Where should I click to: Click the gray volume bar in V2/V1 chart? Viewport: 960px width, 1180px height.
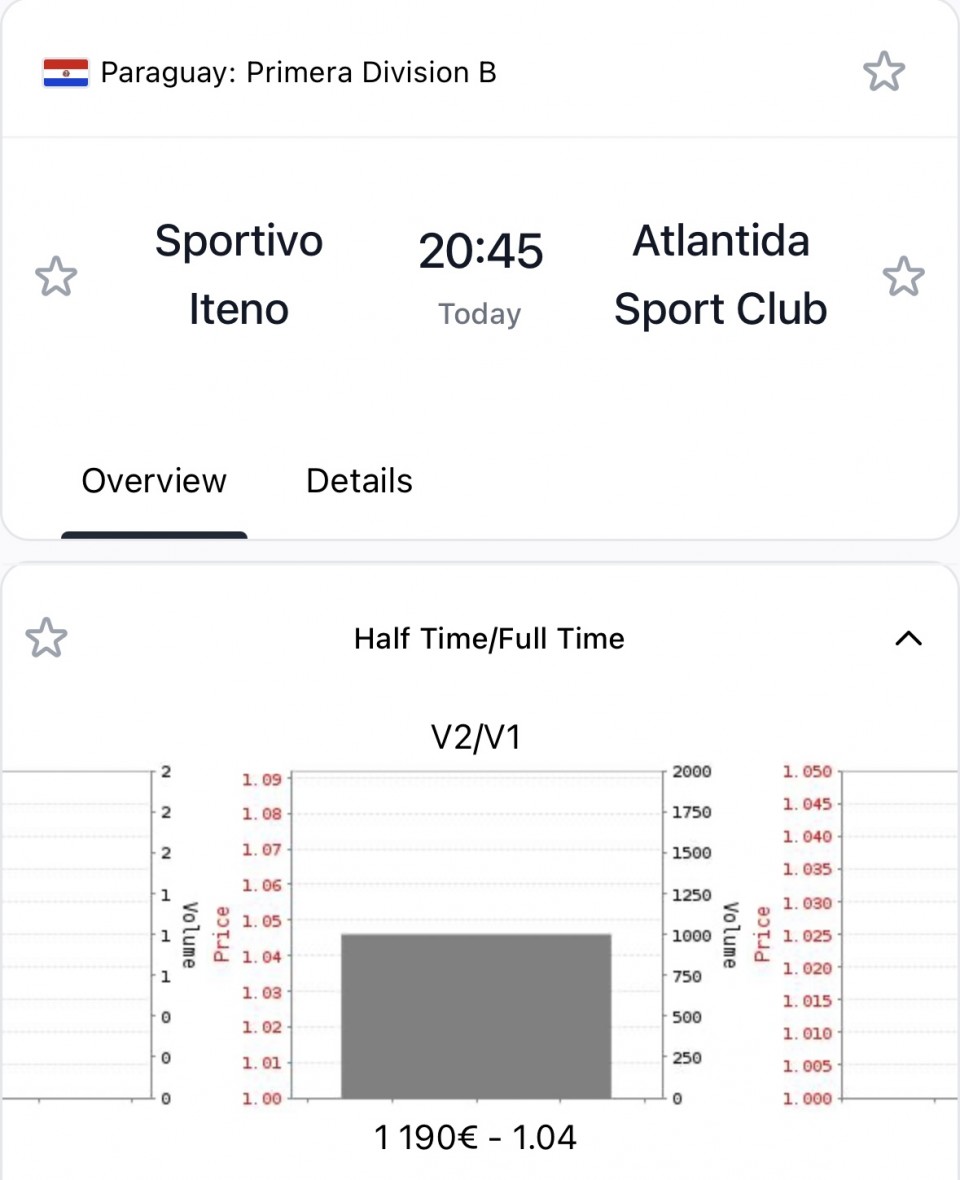click(476, 1016)
